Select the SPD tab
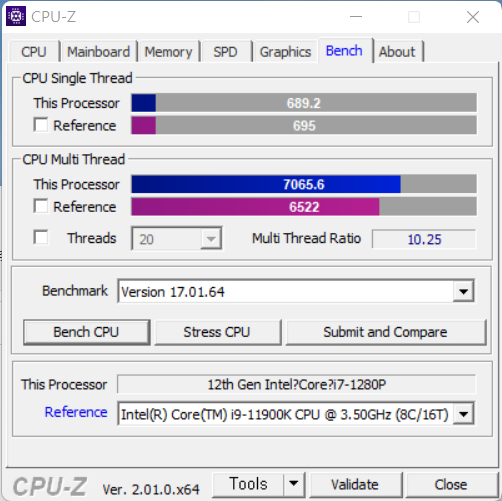 (x=226, y=52)
